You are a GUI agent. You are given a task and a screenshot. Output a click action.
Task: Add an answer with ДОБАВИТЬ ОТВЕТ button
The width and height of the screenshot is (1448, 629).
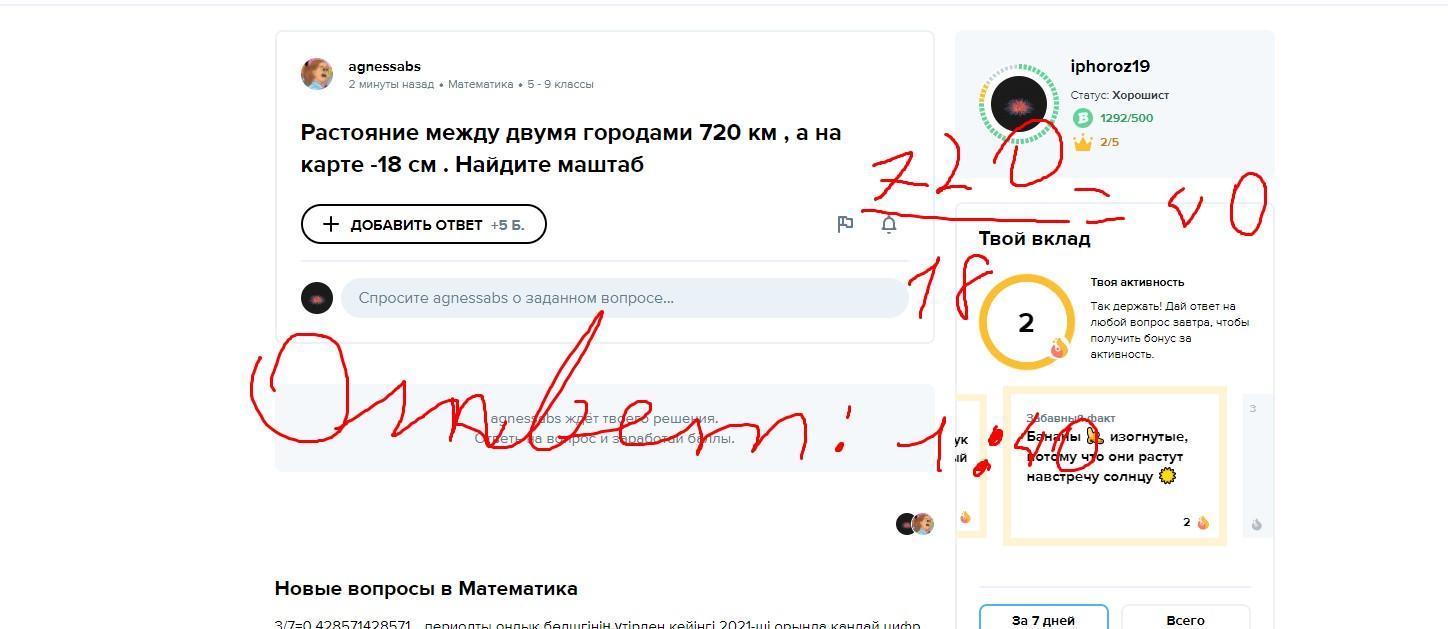[x=424, y=224]
